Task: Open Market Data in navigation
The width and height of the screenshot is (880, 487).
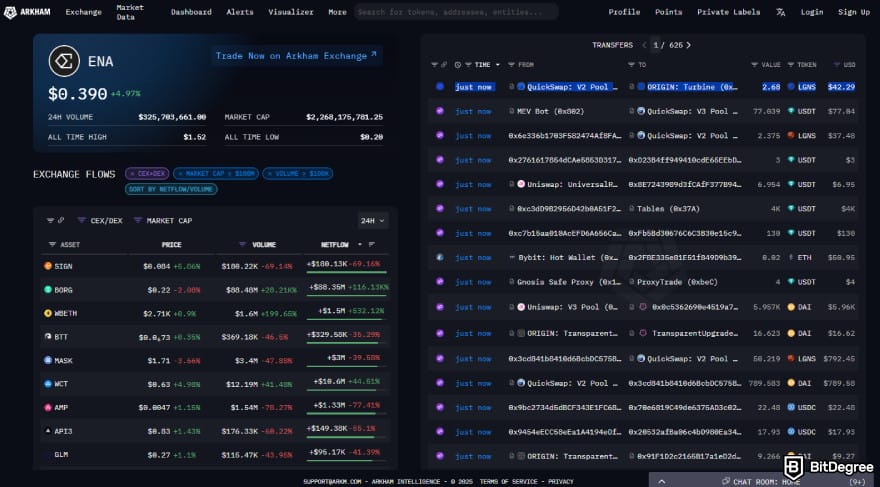Action: (130, 12)
